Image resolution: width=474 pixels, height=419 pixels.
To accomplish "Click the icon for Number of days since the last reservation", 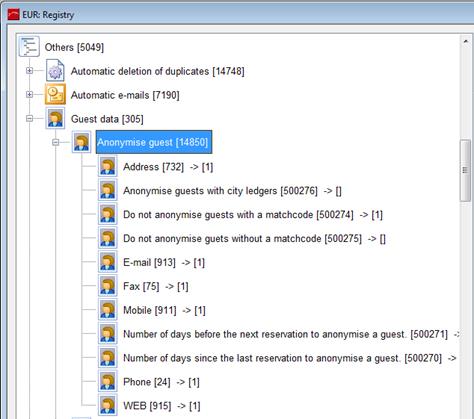I will (x=108, y=358).
